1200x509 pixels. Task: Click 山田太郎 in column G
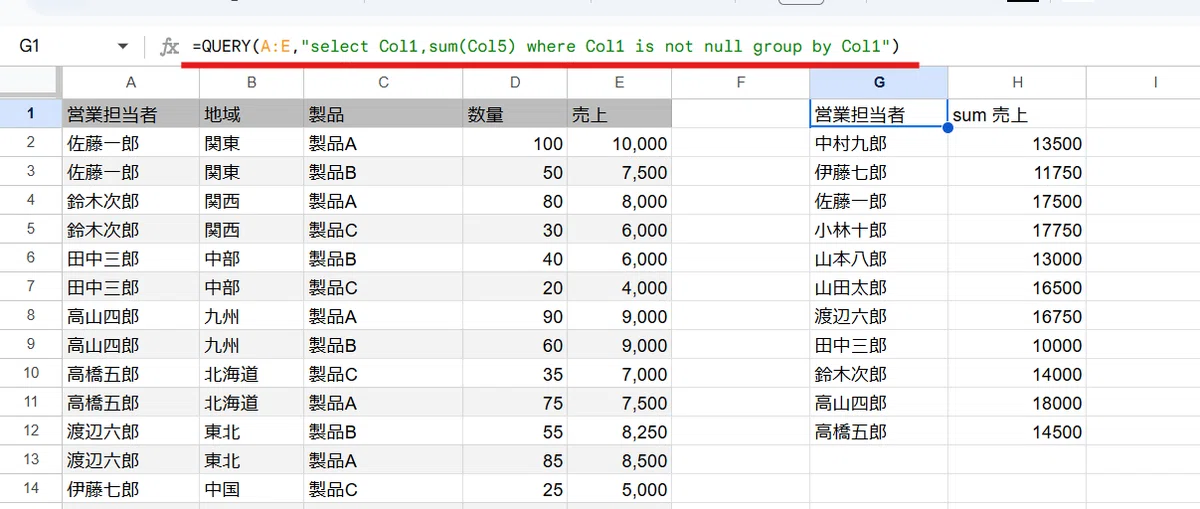pyautogui.click(x=878, y=287)
